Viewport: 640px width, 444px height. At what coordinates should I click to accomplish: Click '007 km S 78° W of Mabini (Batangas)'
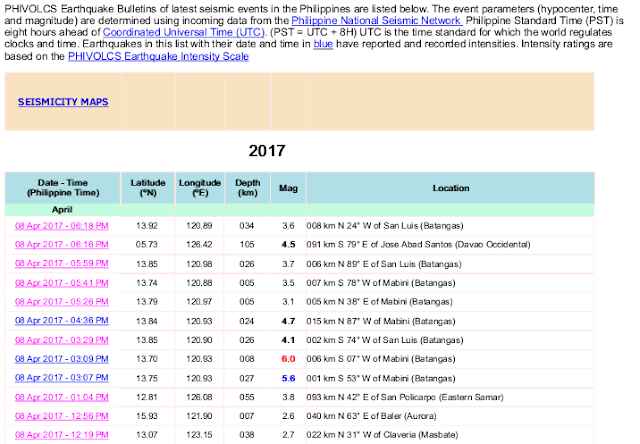pos(381,283)
